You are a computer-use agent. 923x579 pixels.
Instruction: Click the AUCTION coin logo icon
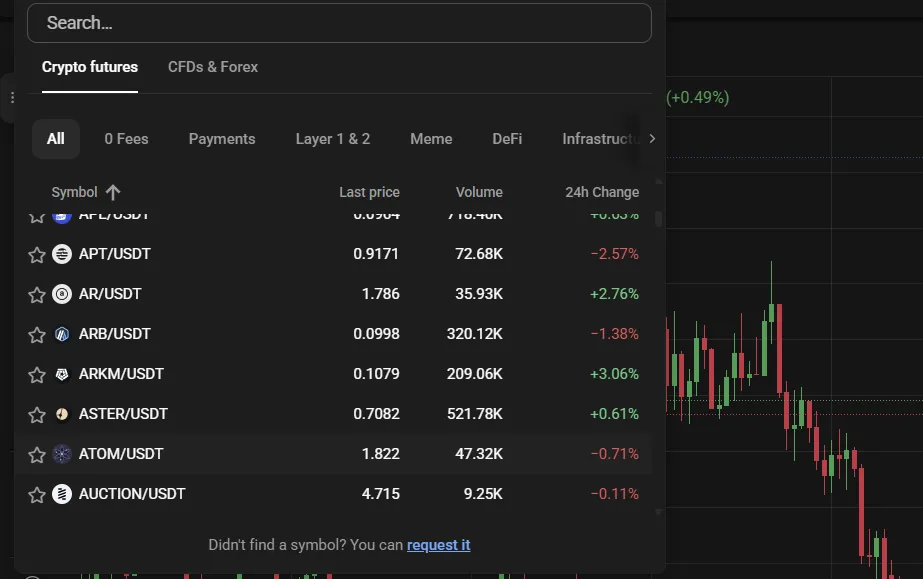point(62,493)
